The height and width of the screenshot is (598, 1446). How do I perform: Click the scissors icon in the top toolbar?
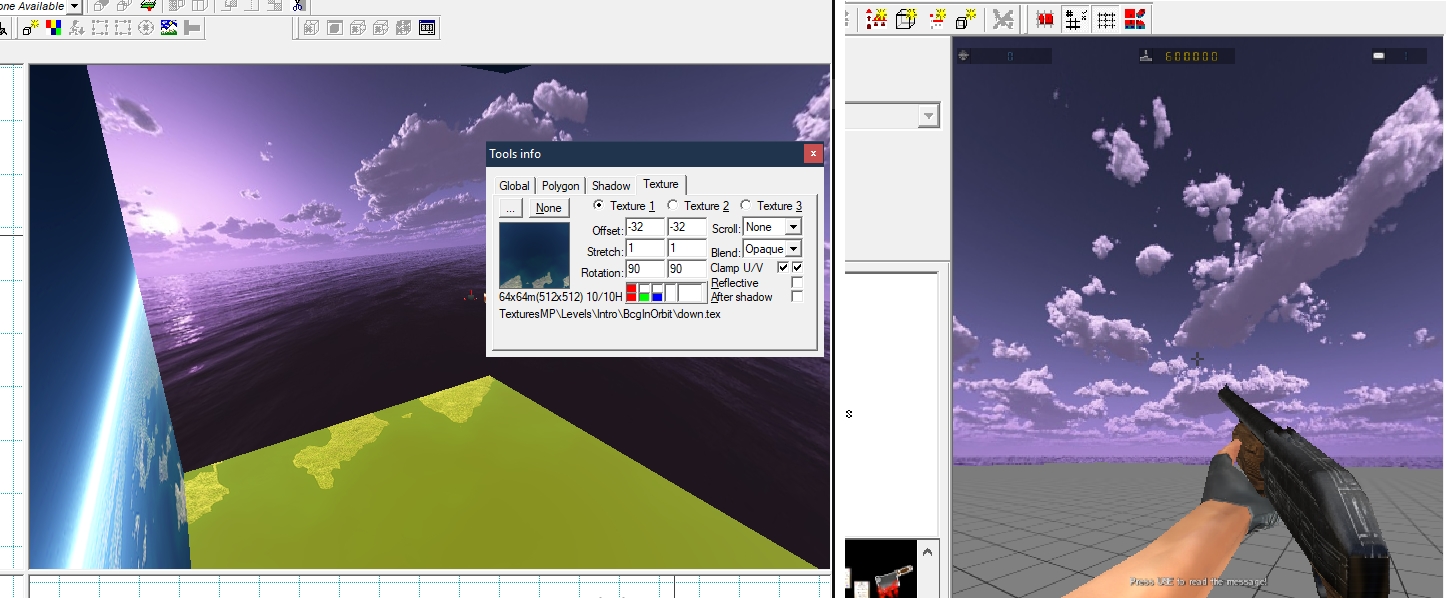tap(298, 5)
